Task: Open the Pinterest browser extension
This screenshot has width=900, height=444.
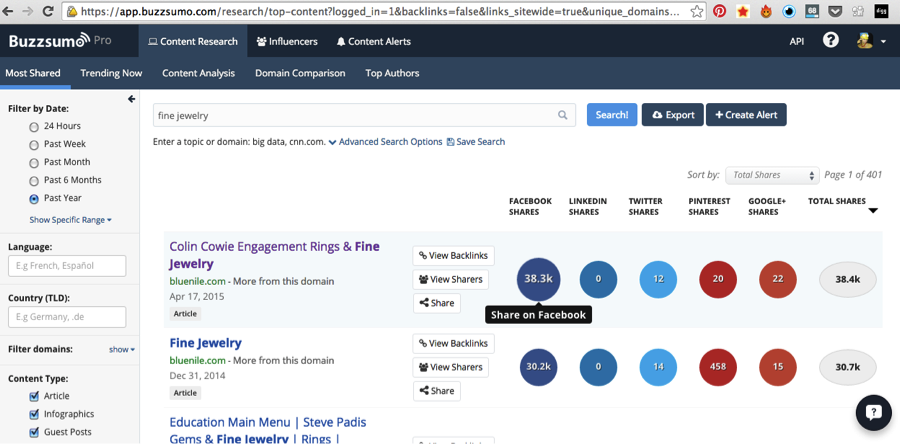Action: coord(719,11)
